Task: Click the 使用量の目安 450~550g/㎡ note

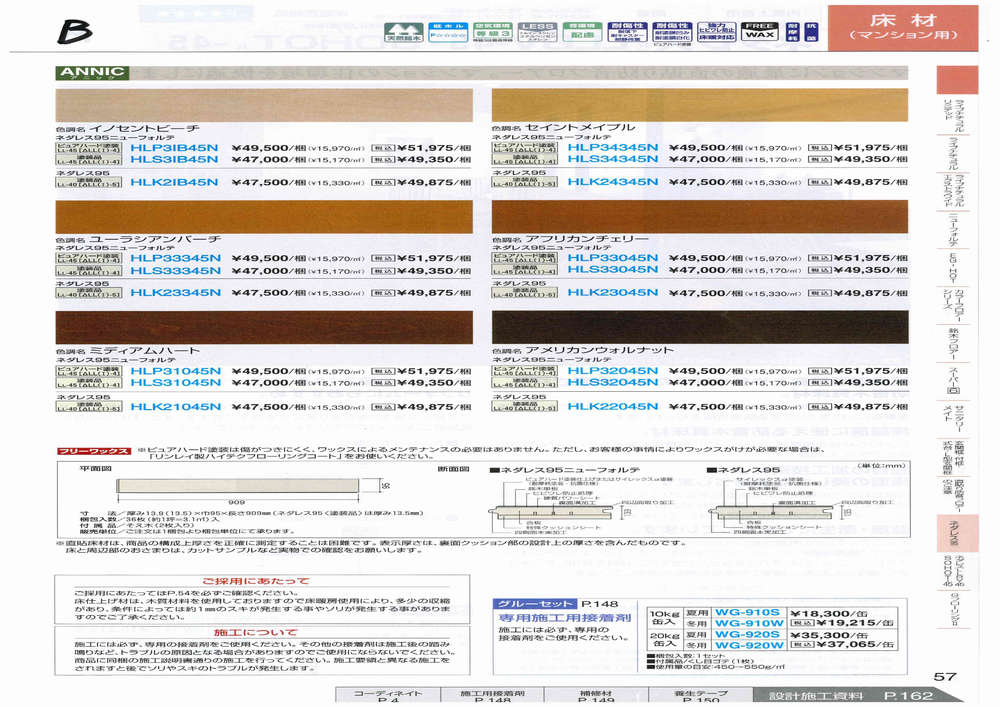Action: click(716, 667)
